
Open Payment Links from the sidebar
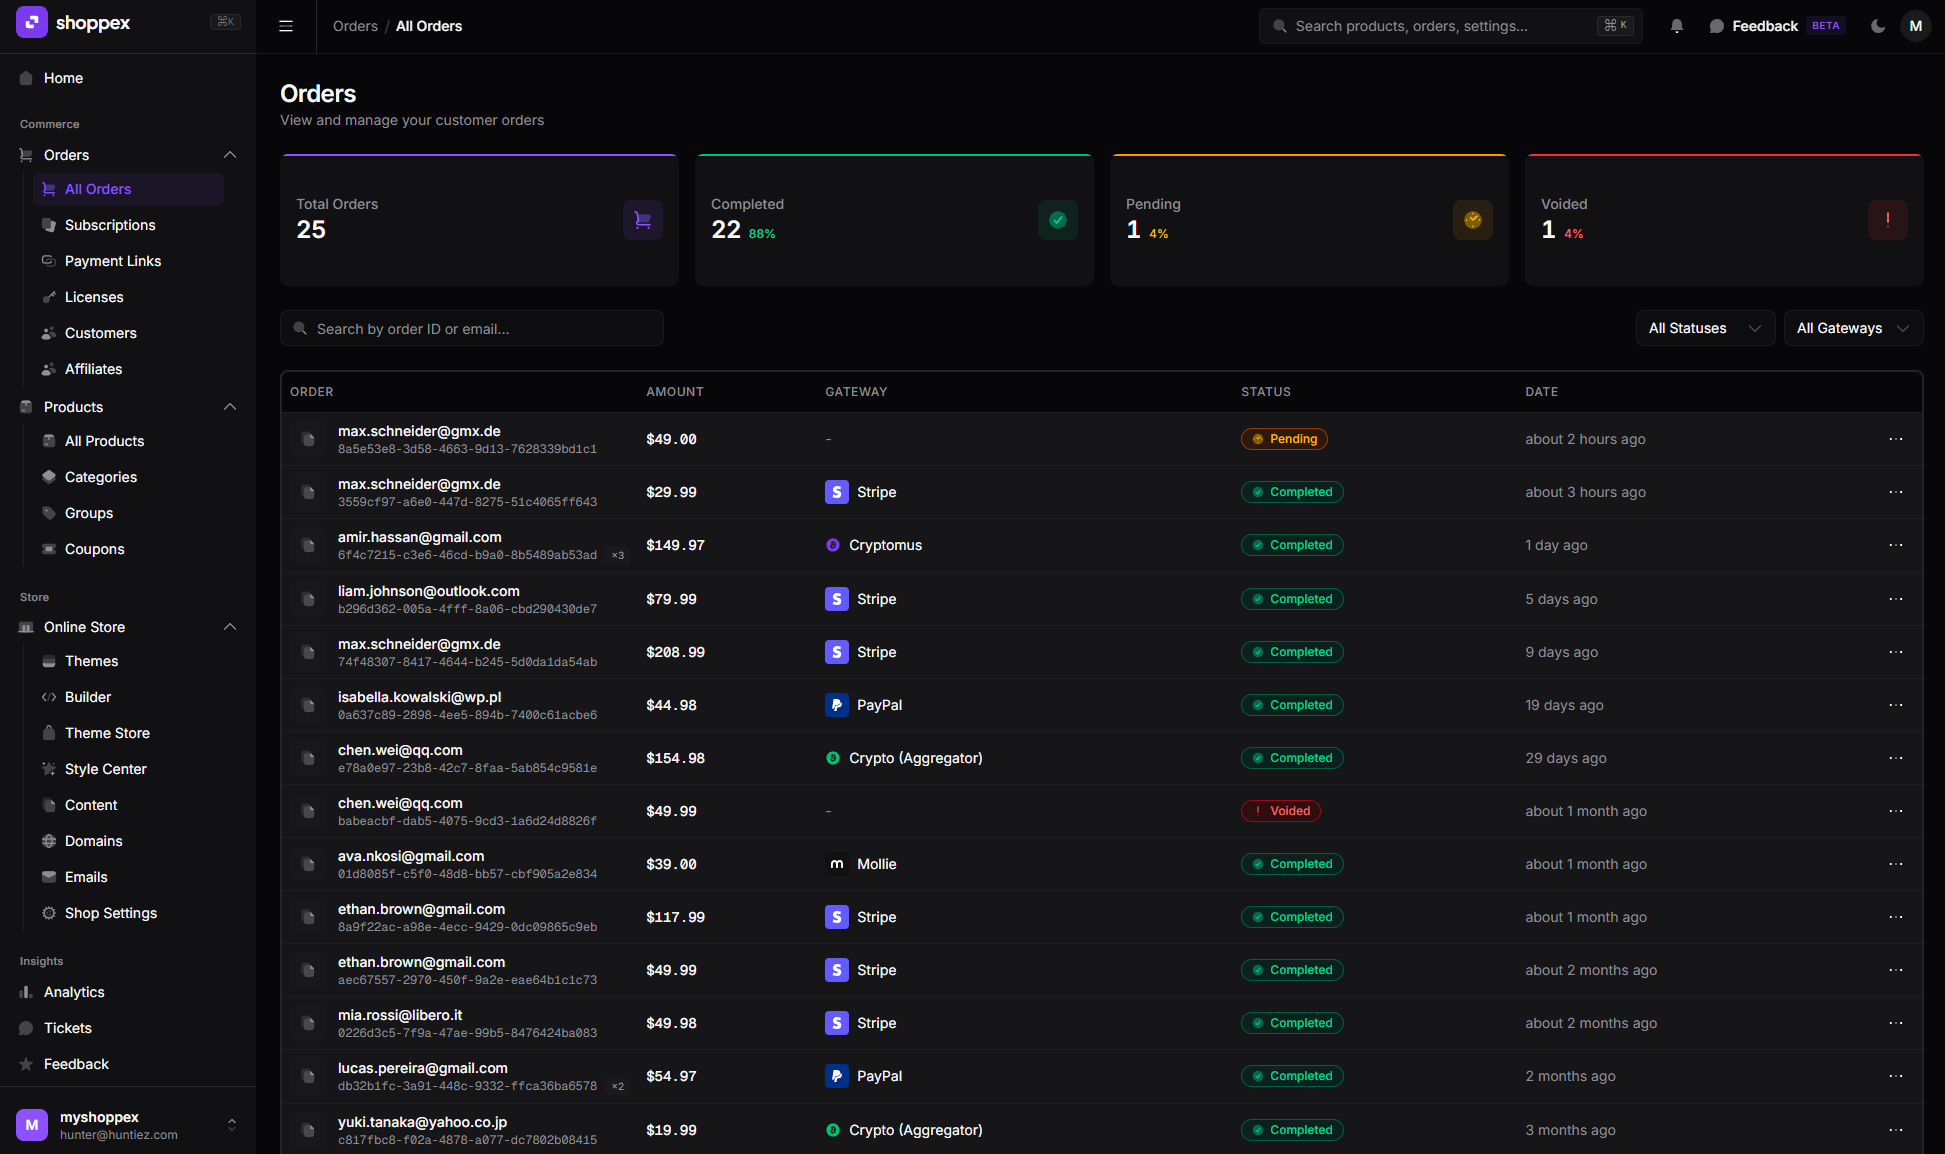click(x=113, y=261)
